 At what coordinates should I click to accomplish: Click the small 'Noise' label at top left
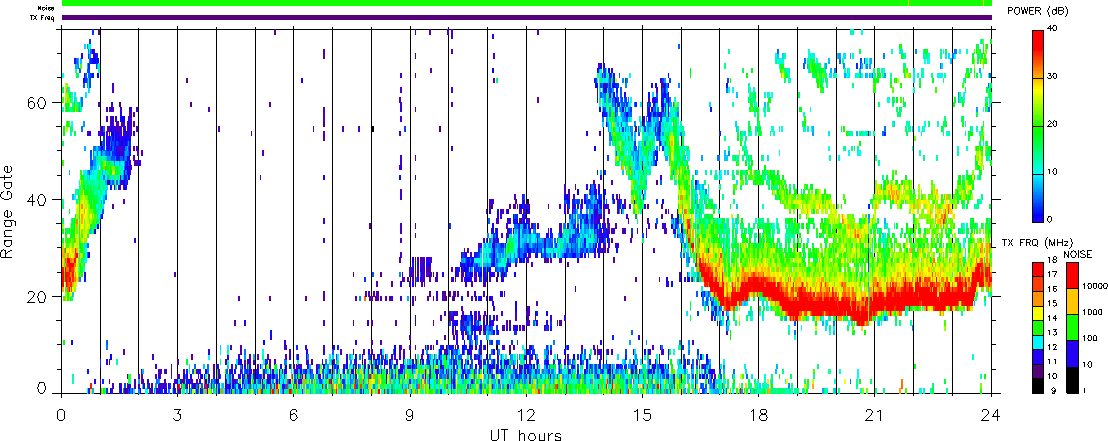coord(46,8)
